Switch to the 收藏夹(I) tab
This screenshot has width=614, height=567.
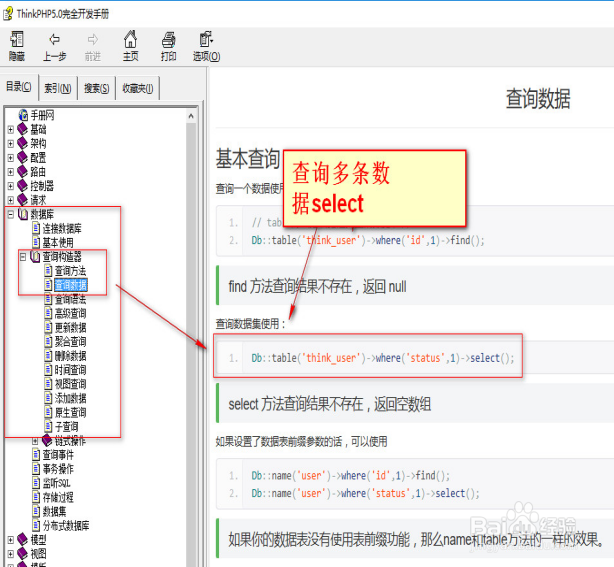click(138, 88)
